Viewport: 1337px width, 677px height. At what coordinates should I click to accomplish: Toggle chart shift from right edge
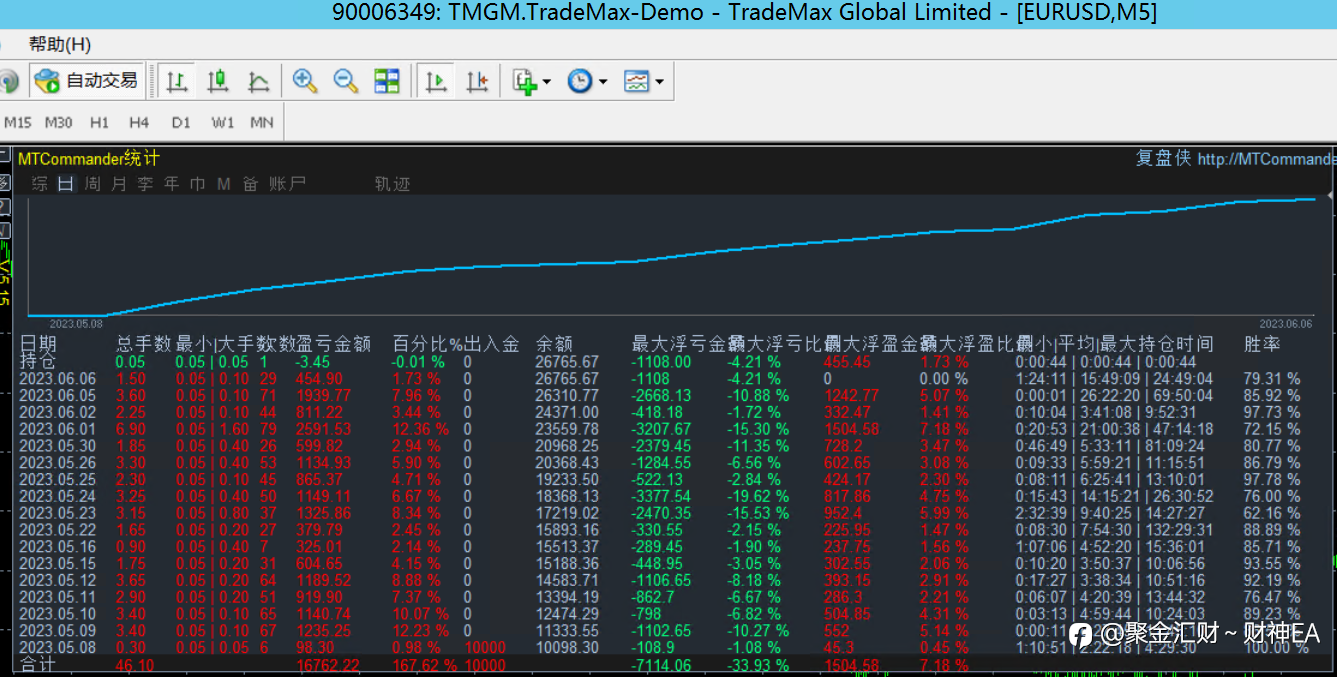[x=477, y=81]
